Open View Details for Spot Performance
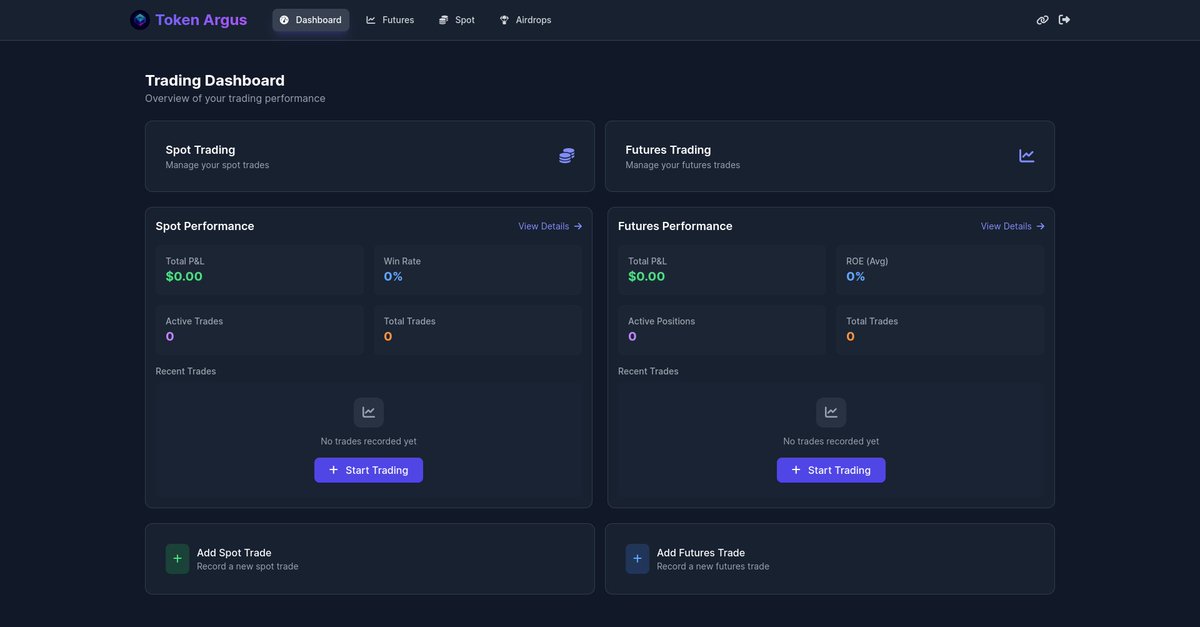This screenshot has height=627, width=1200. click(x=550, y=226)
